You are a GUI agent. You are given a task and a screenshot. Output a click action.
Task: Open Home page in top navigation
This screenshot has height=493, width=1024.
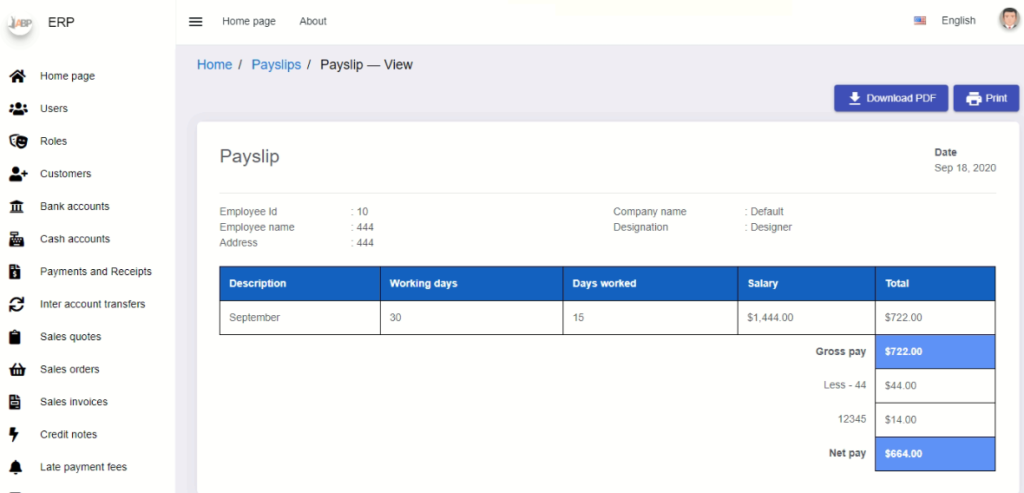click(x=249, y=22)
